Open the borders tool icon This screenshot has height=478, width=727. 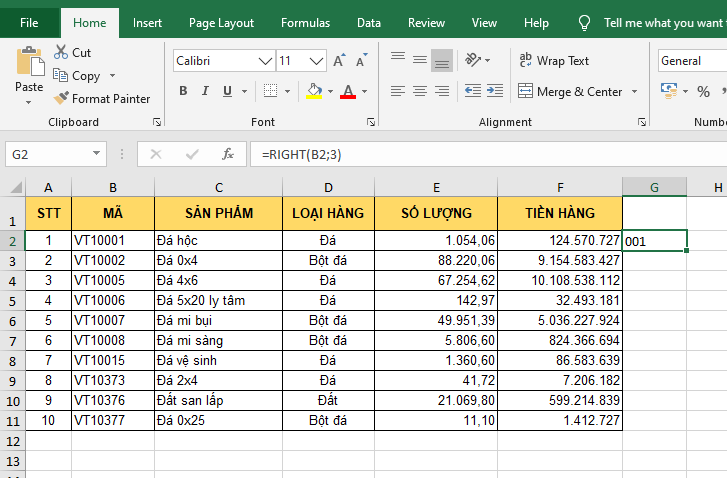click(x=273, y=91)
